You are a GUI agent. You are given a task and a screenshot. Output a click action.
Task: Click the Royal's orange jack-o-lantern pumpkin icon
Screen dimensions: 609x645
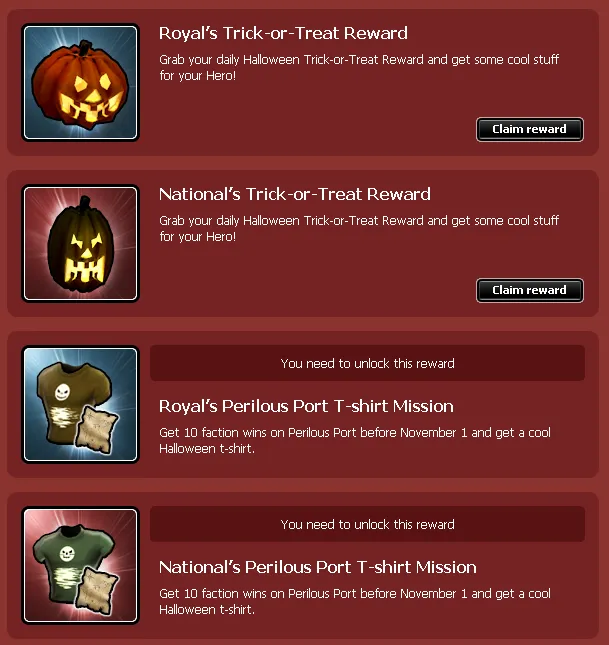(80, 82)
